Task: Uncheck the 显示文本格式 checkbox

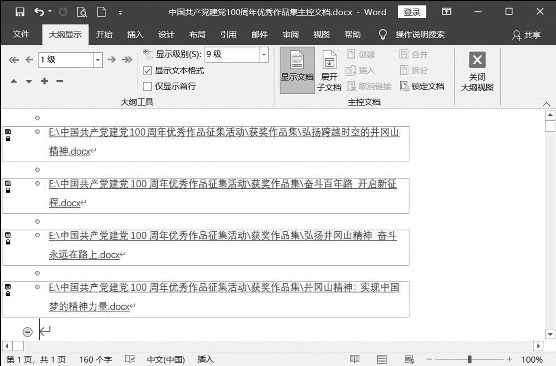Action: click(x=148, y=71)
